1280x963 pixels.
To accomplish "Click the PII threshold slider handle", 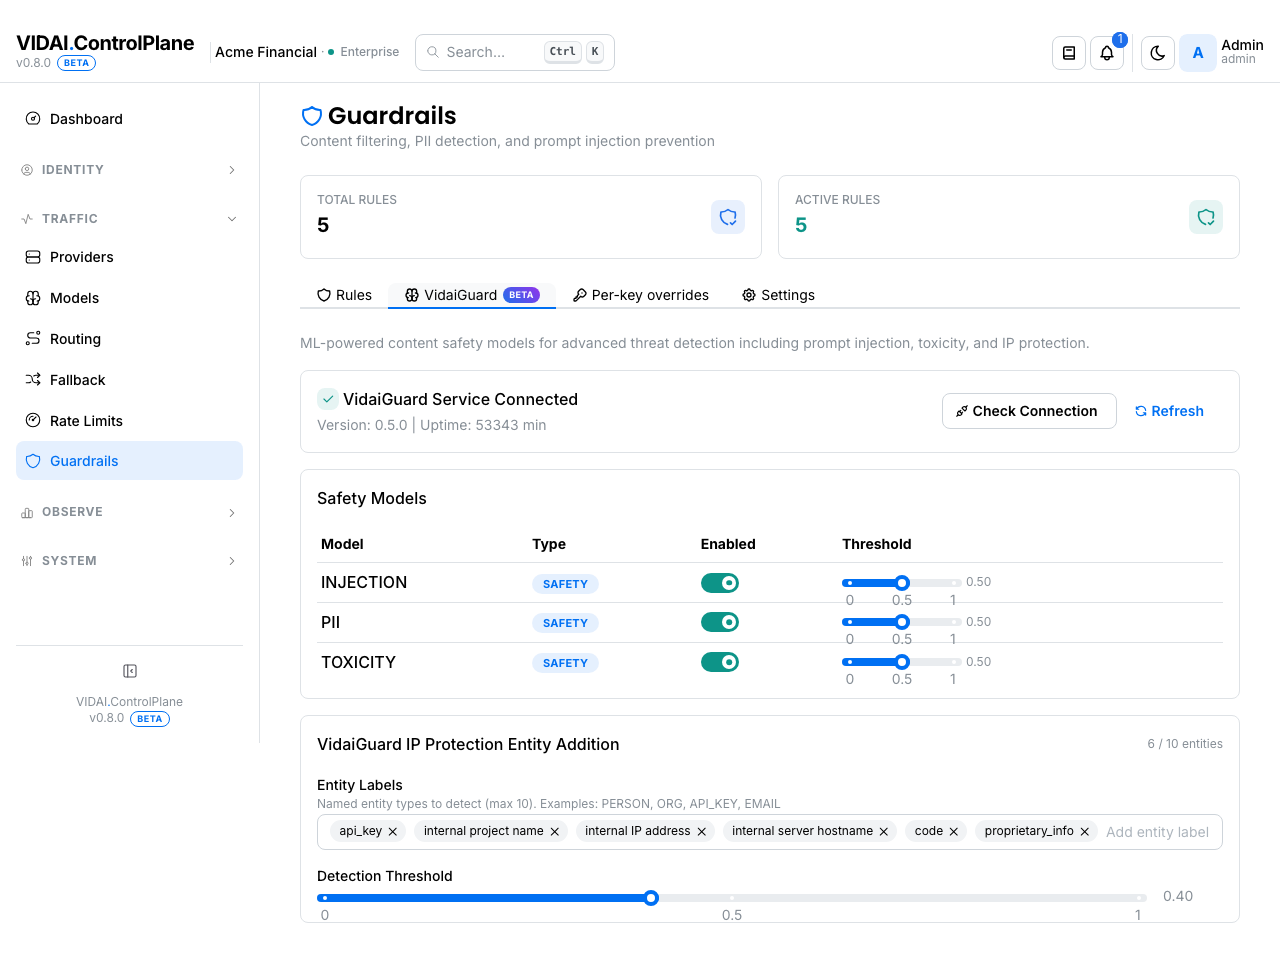I will point(902,622).
